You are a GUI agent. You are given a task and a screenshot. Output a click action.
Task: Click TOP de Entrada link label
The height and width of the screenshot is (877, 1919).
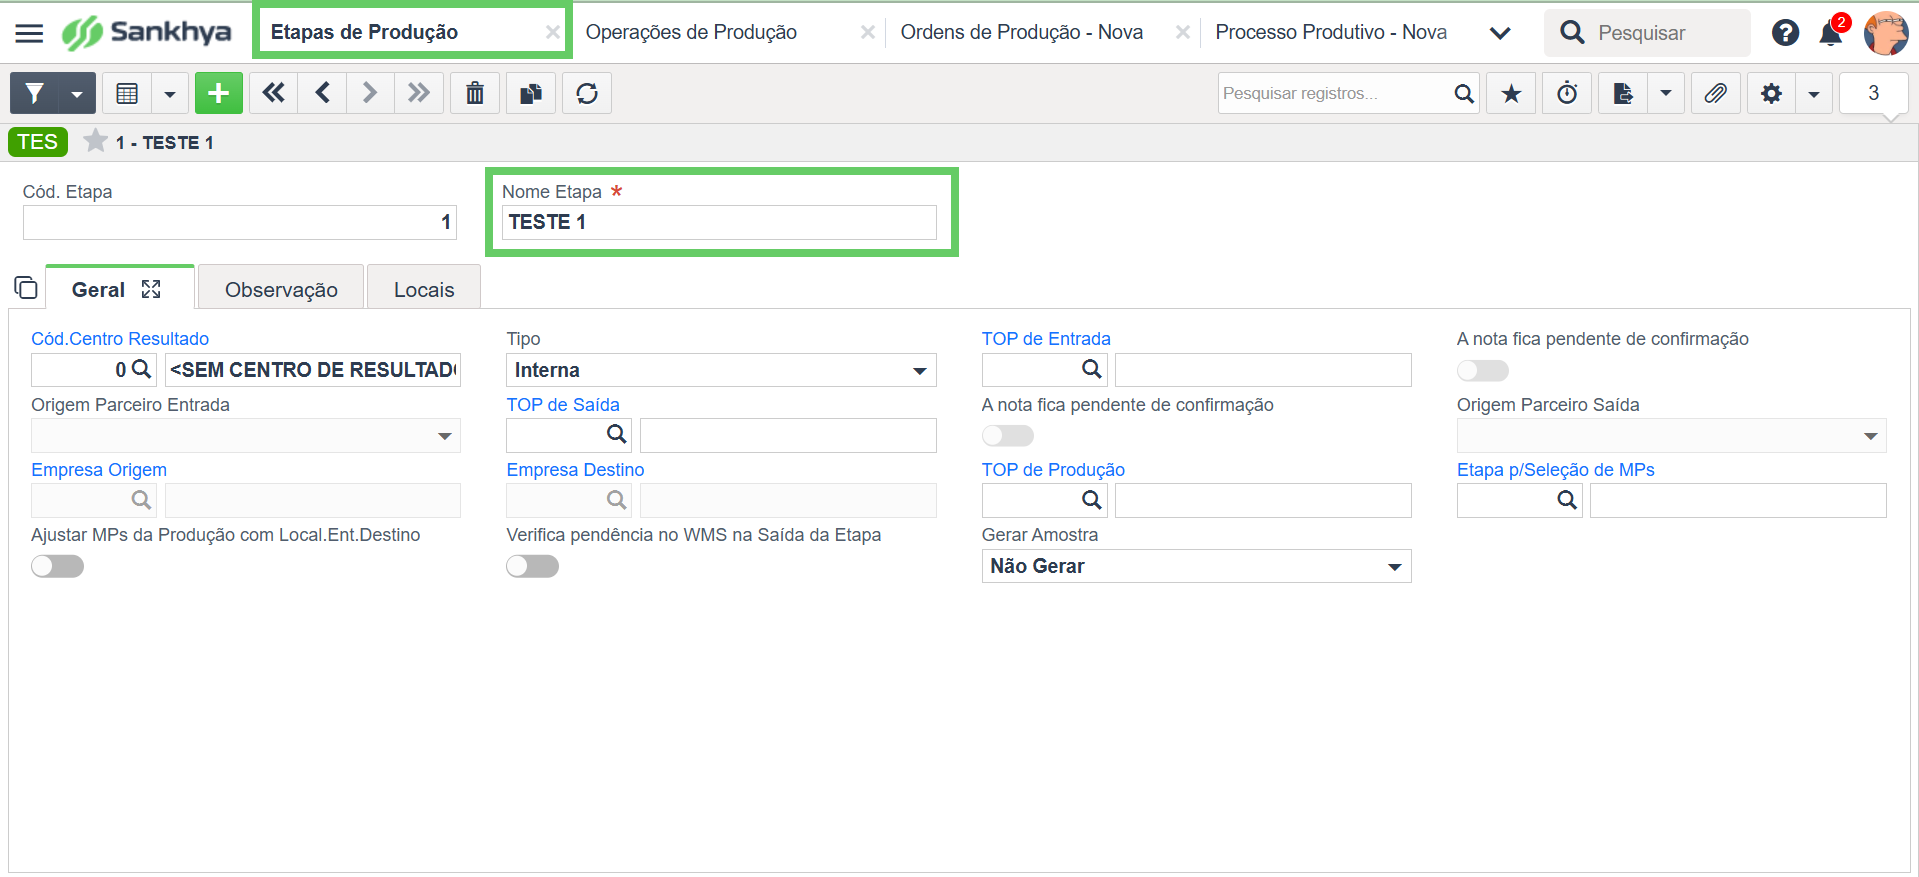click(1046, 339)
